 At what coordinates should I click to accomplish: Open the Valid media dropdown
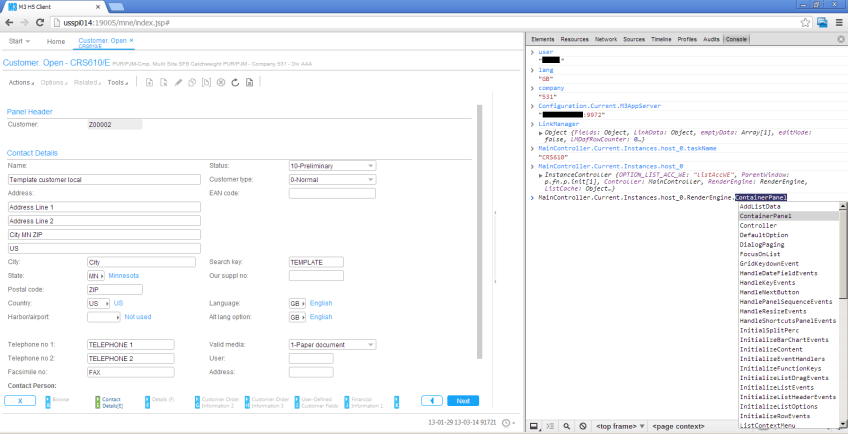click(333, 345)
